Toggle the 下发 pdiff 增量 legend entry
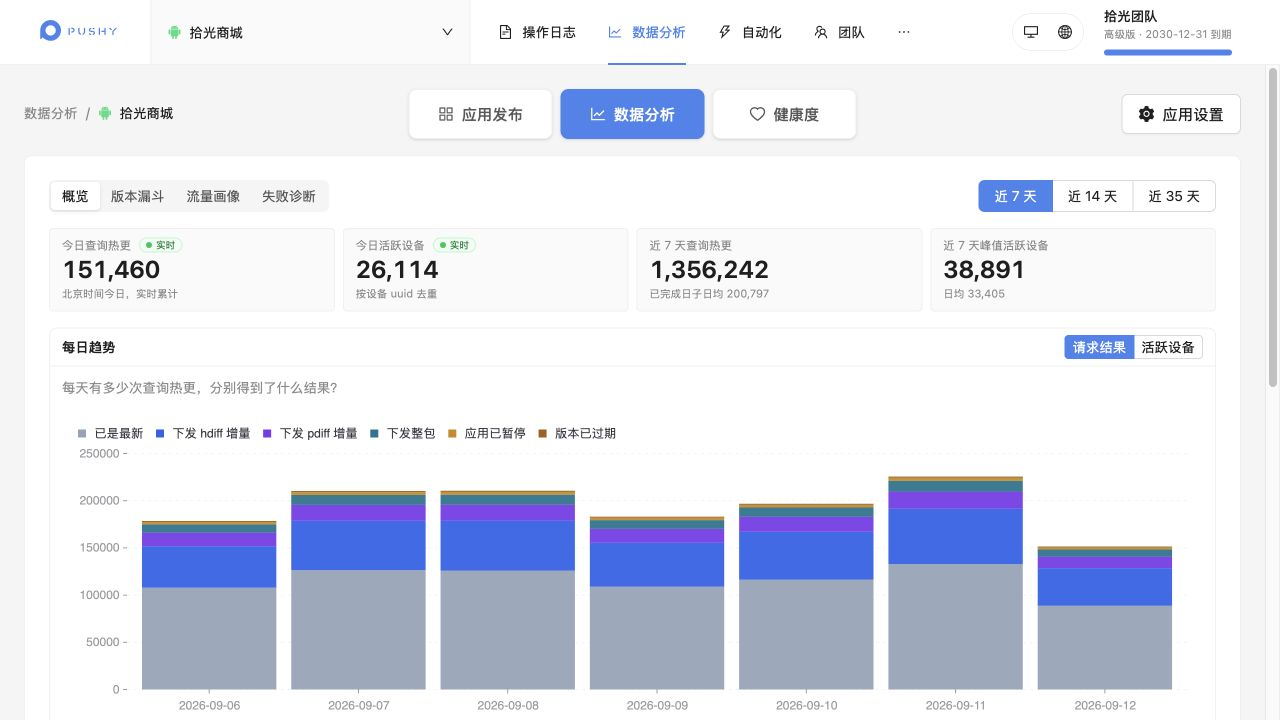1280x720 pixels. [x=310, y=433]
